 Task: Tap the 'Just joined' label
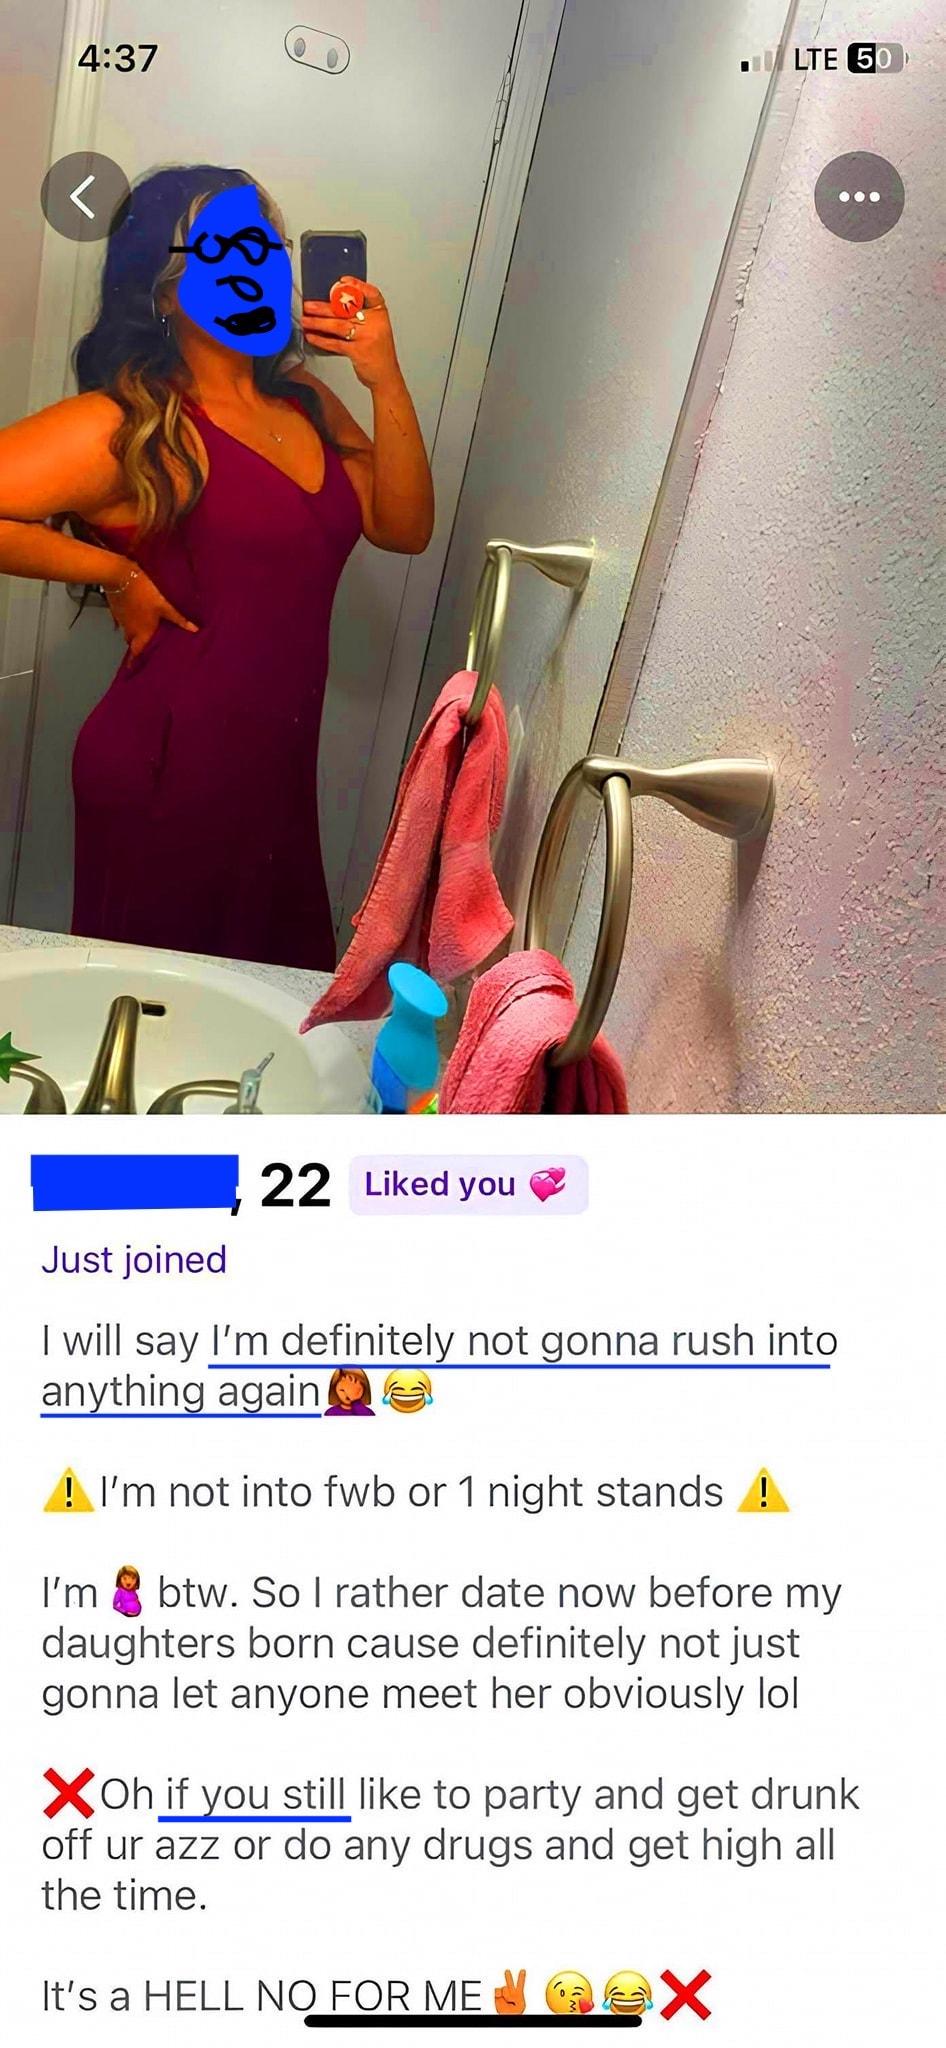point(134,1259)
